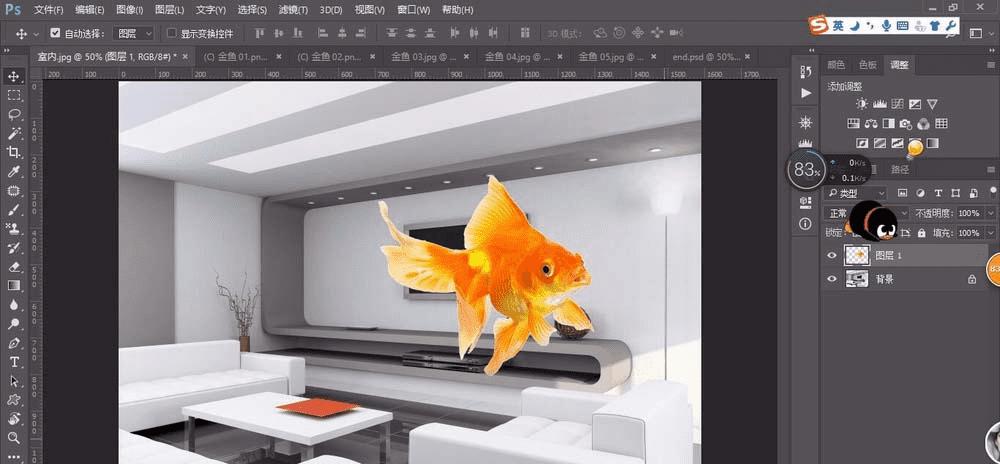This screenshot has width=1000, height=464.
Task: Select the Rectangular Marquee tool
Action: tap(14, 95)
